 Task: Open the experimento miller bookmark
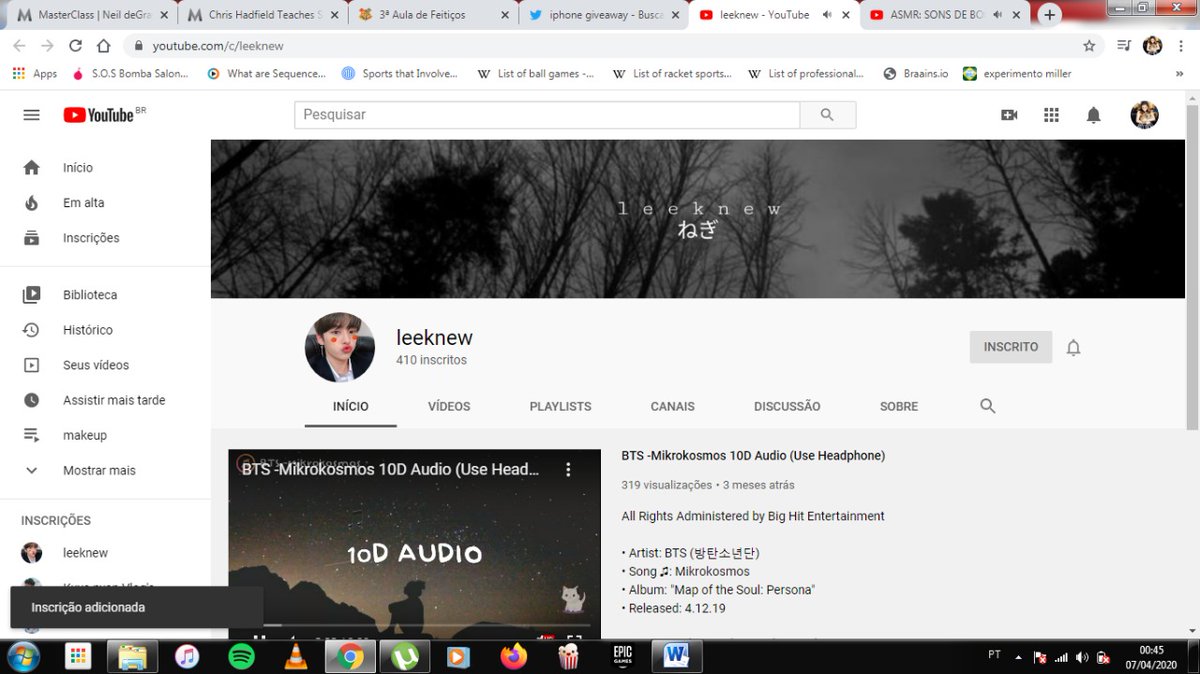point(1016,74)
